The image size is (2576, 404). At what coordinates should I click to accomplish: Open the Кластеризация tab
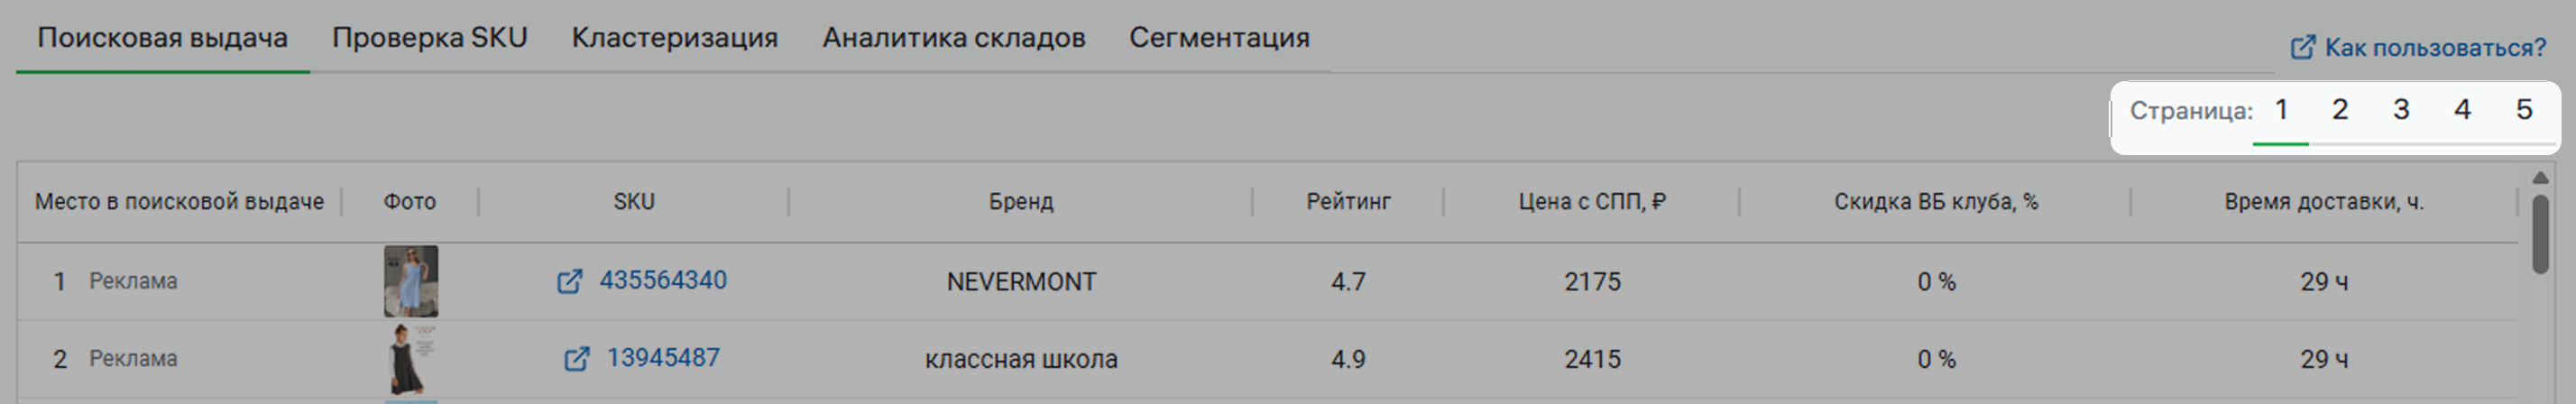[674, 38]
